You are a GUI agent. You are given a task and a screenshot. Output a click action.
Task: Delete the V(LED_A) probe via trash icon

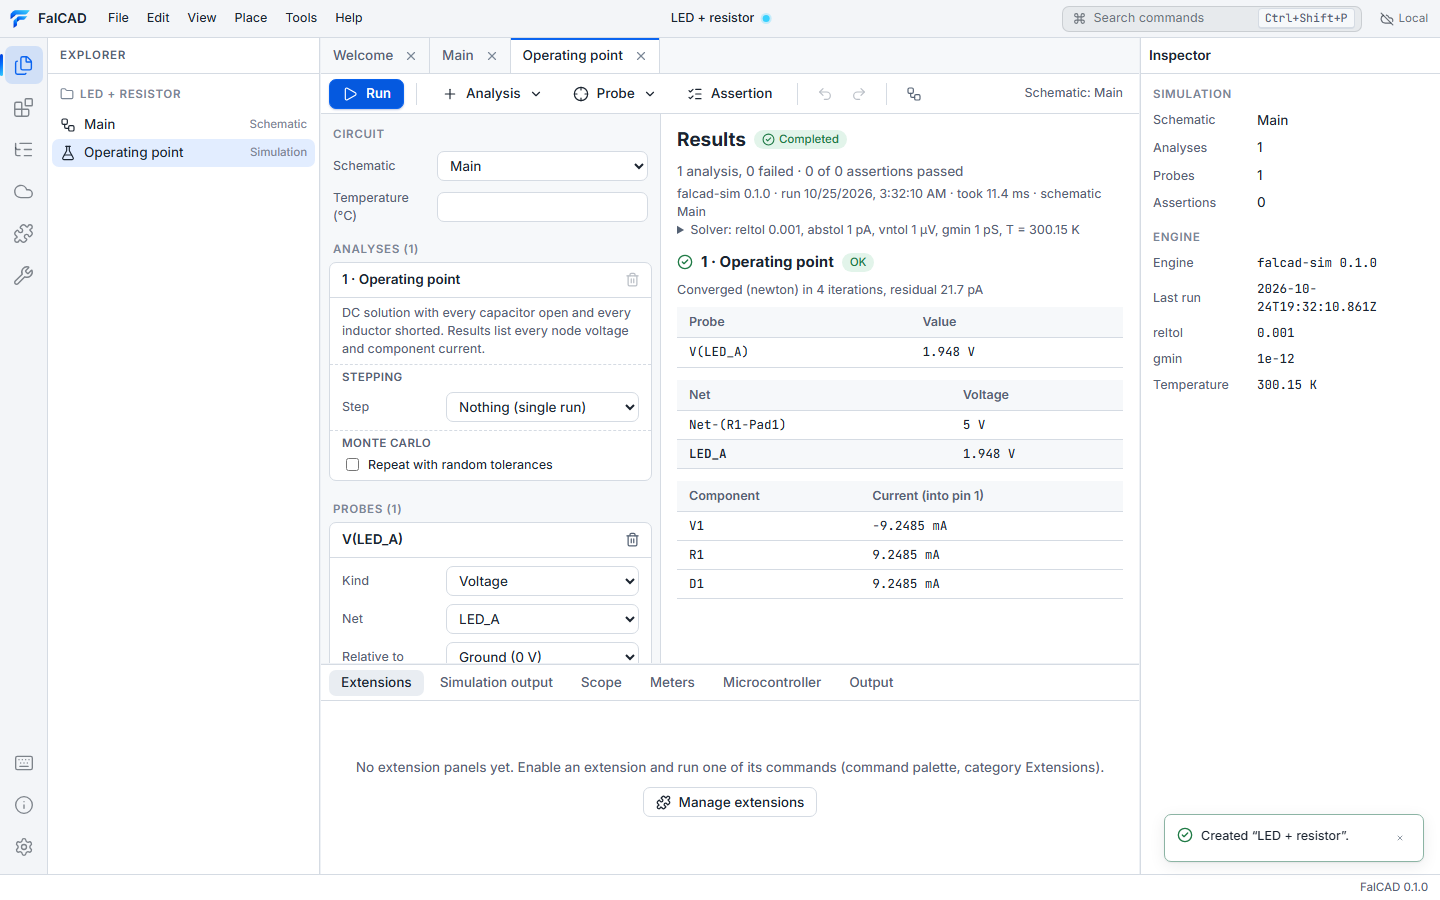632,540
